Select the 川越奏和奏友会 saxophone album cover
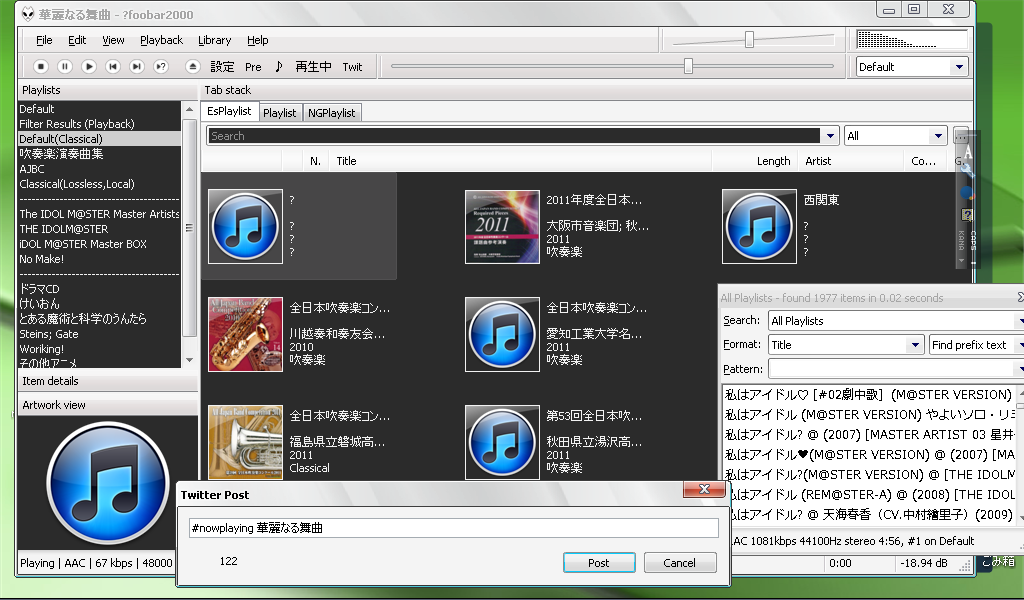The height and width of the screenshot is (600, 1024). (245, 334)
